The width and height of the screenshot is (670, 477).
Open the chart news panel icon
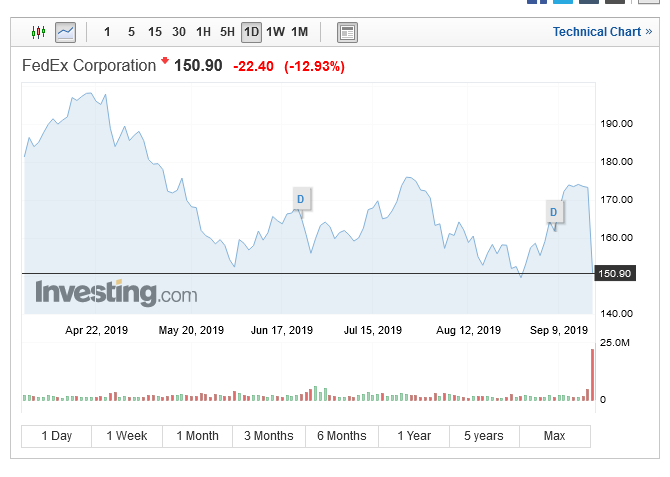347,32
